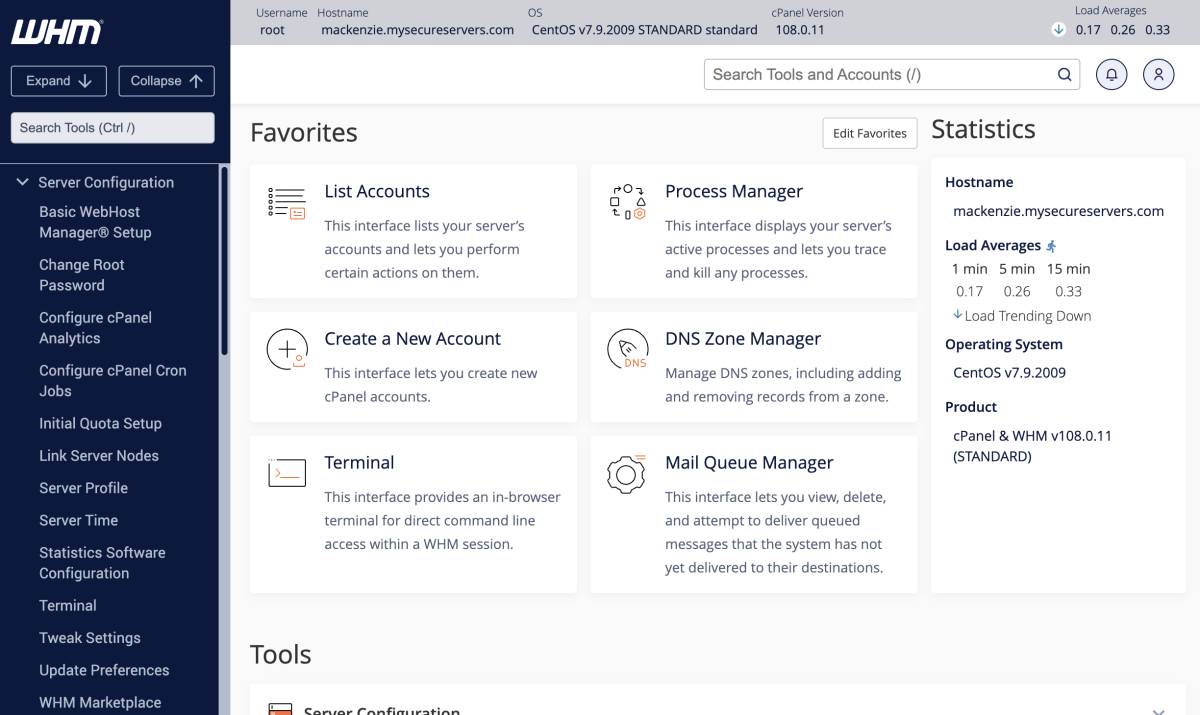Click the Mail Queue Manager gear icon
The height and width of the screenshot is (715, 1200).
[x=627, y=473]
